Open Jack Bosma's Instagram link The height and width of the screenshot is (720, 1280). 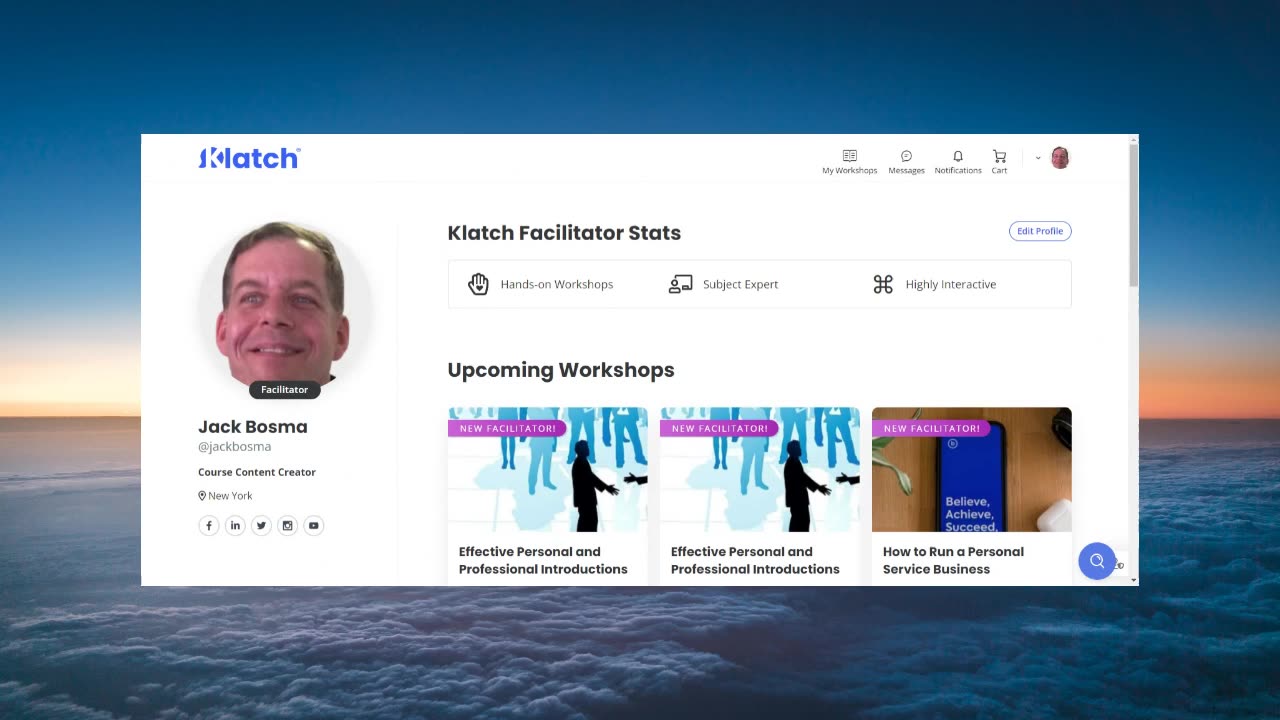click(x=287, y=525)
